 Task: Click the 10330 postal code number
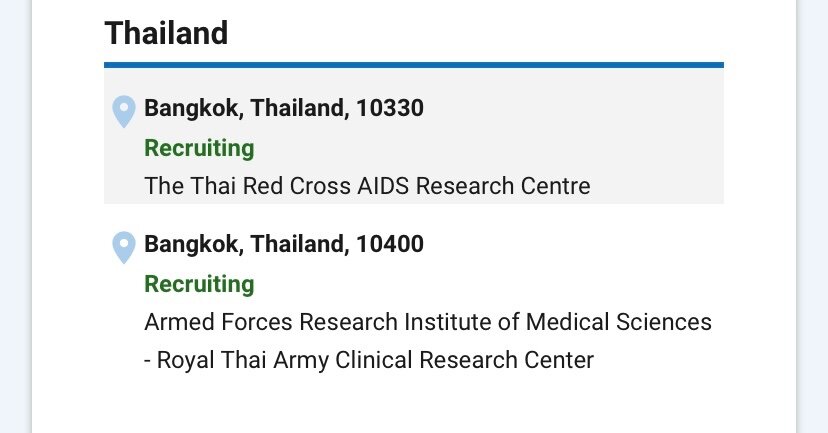point(390,108)
